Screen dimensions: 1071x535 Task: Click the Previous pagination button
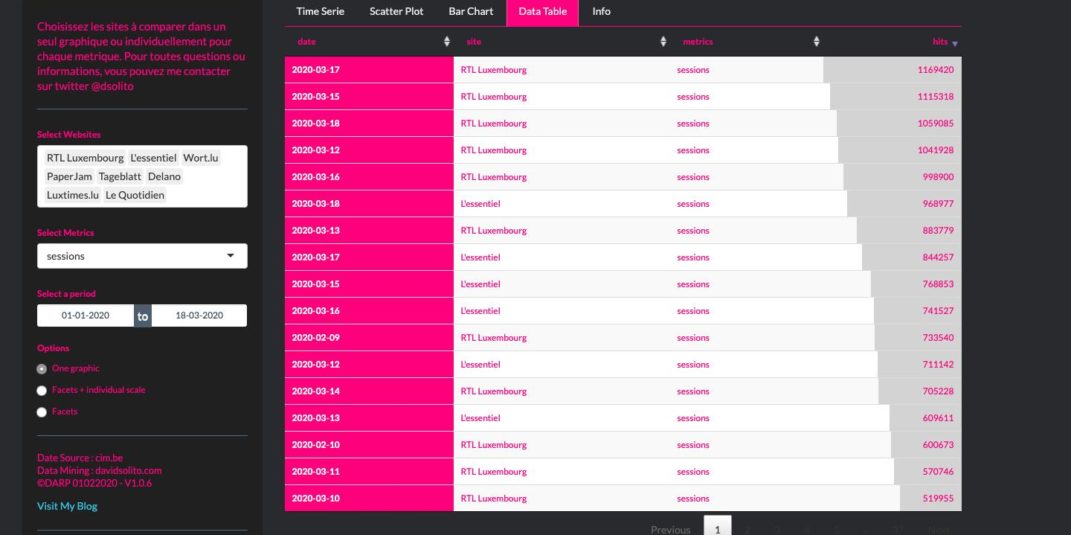(670, 529)
